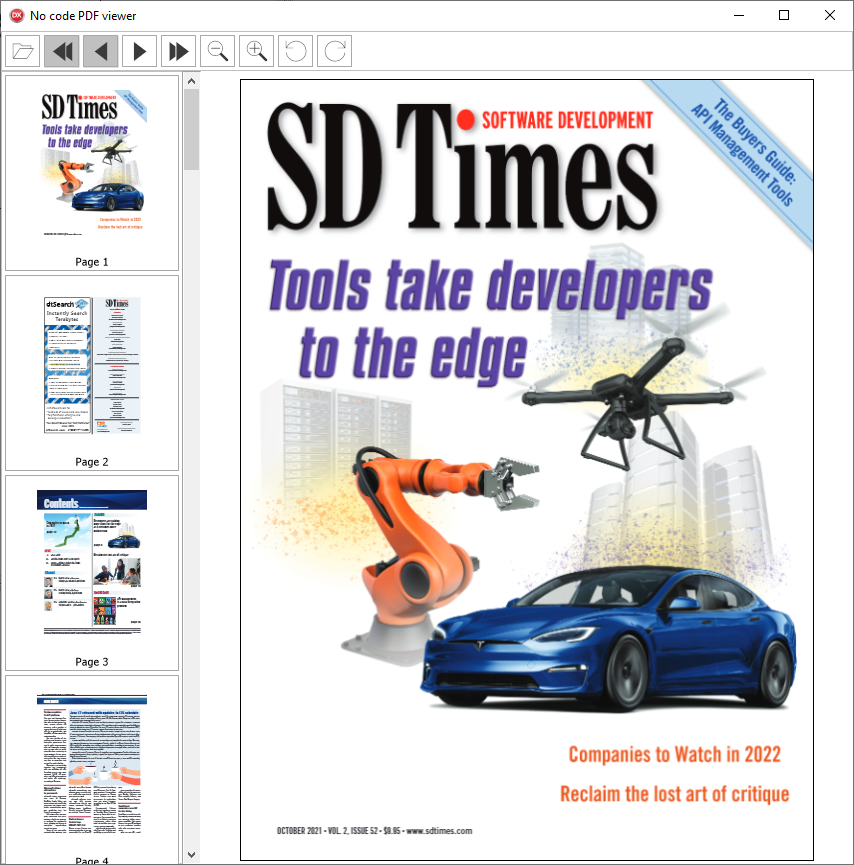Zoom in with plus magnifier

[x=257, y=51]
